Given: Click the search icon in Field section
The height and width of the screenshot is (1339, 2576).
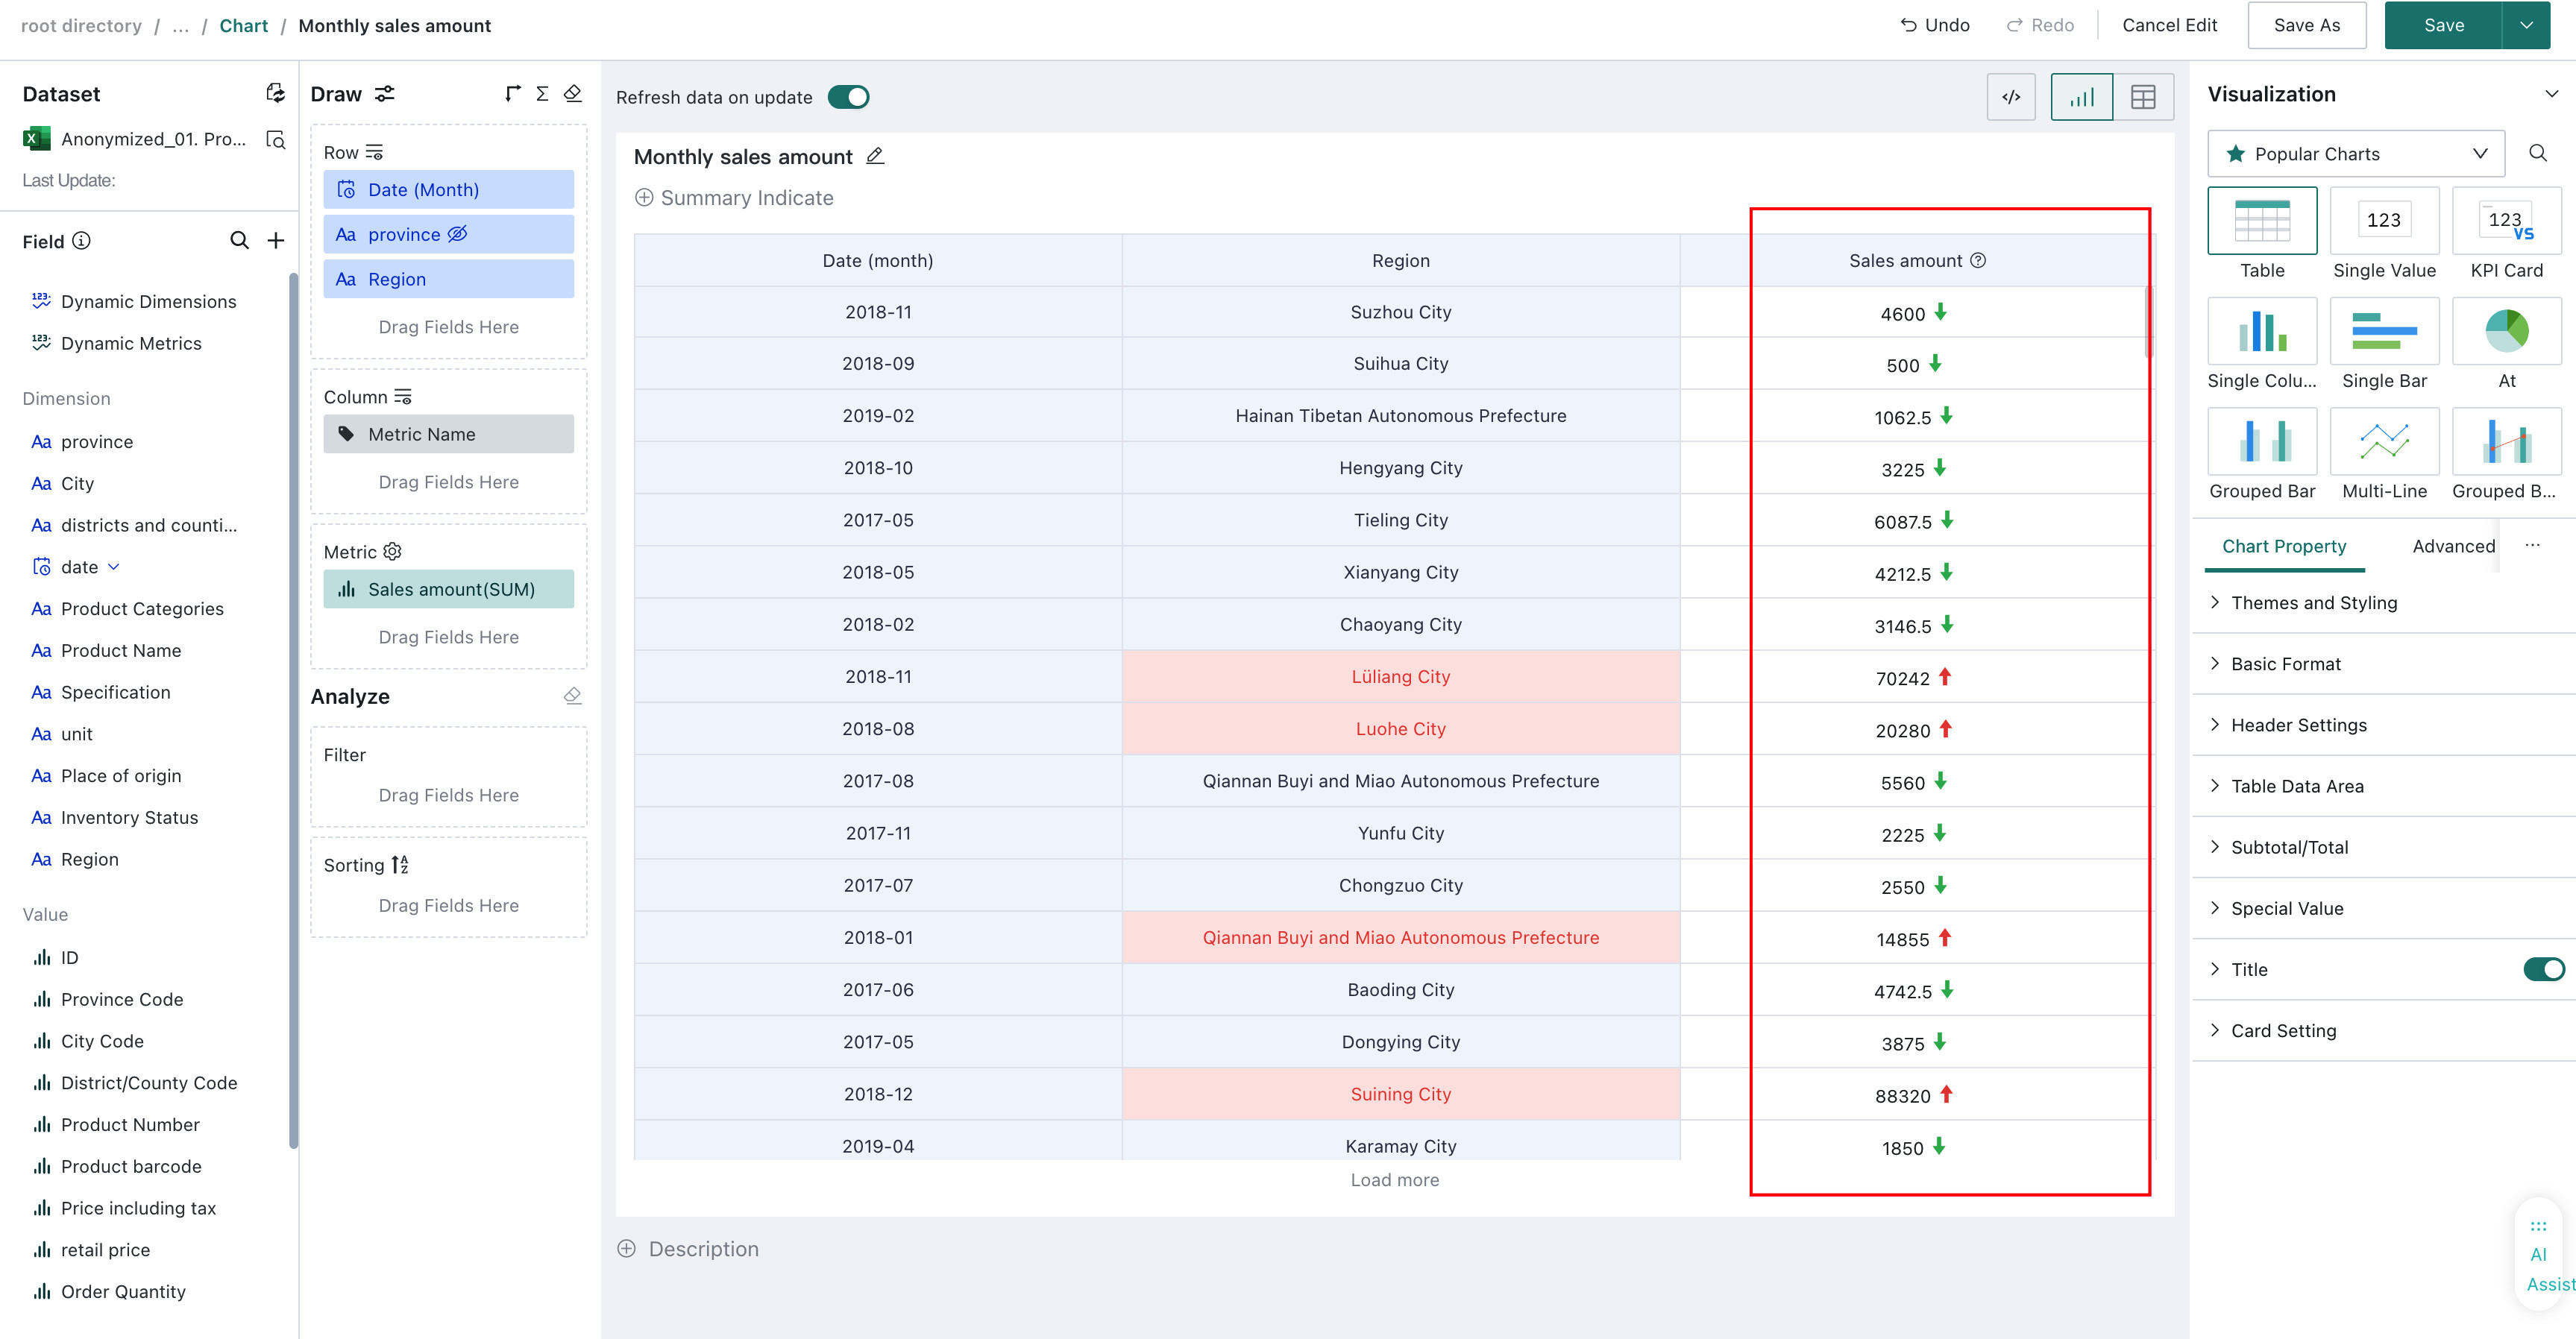Looking at the screenshot, I should point(239,240).
